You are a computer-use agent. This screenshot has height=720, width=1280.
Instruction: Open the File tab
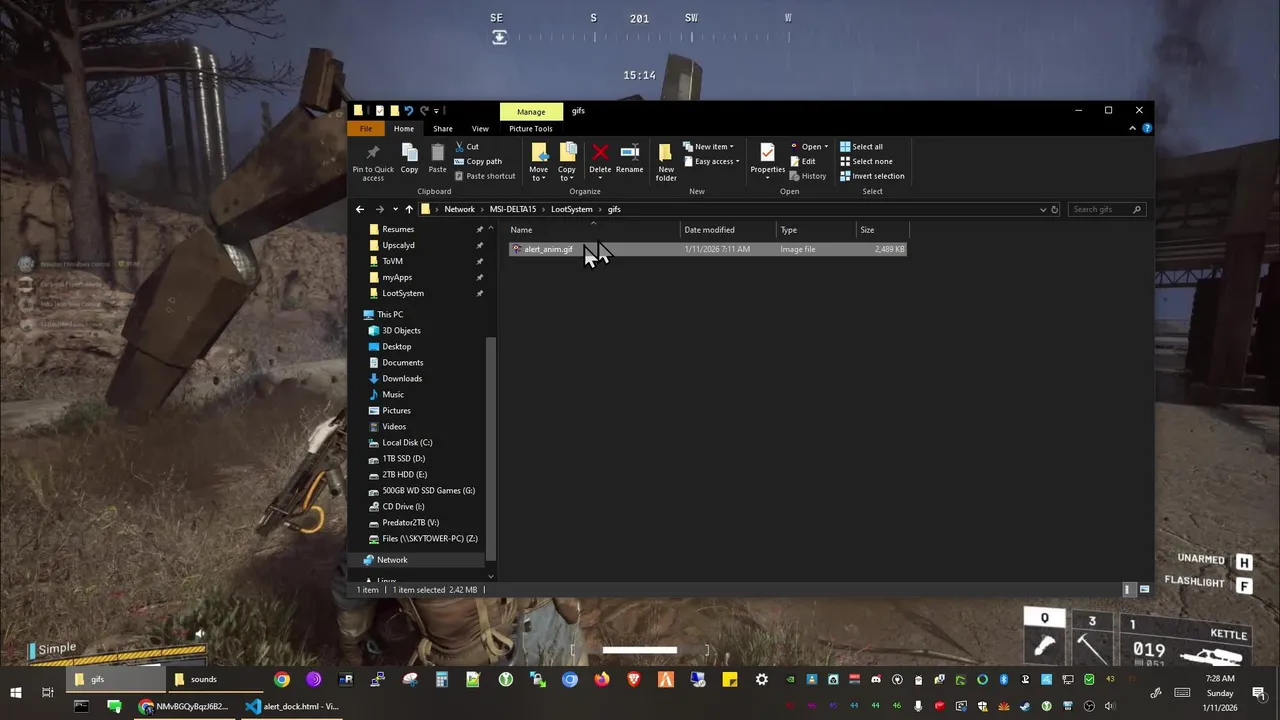click(x=366, y=128)
